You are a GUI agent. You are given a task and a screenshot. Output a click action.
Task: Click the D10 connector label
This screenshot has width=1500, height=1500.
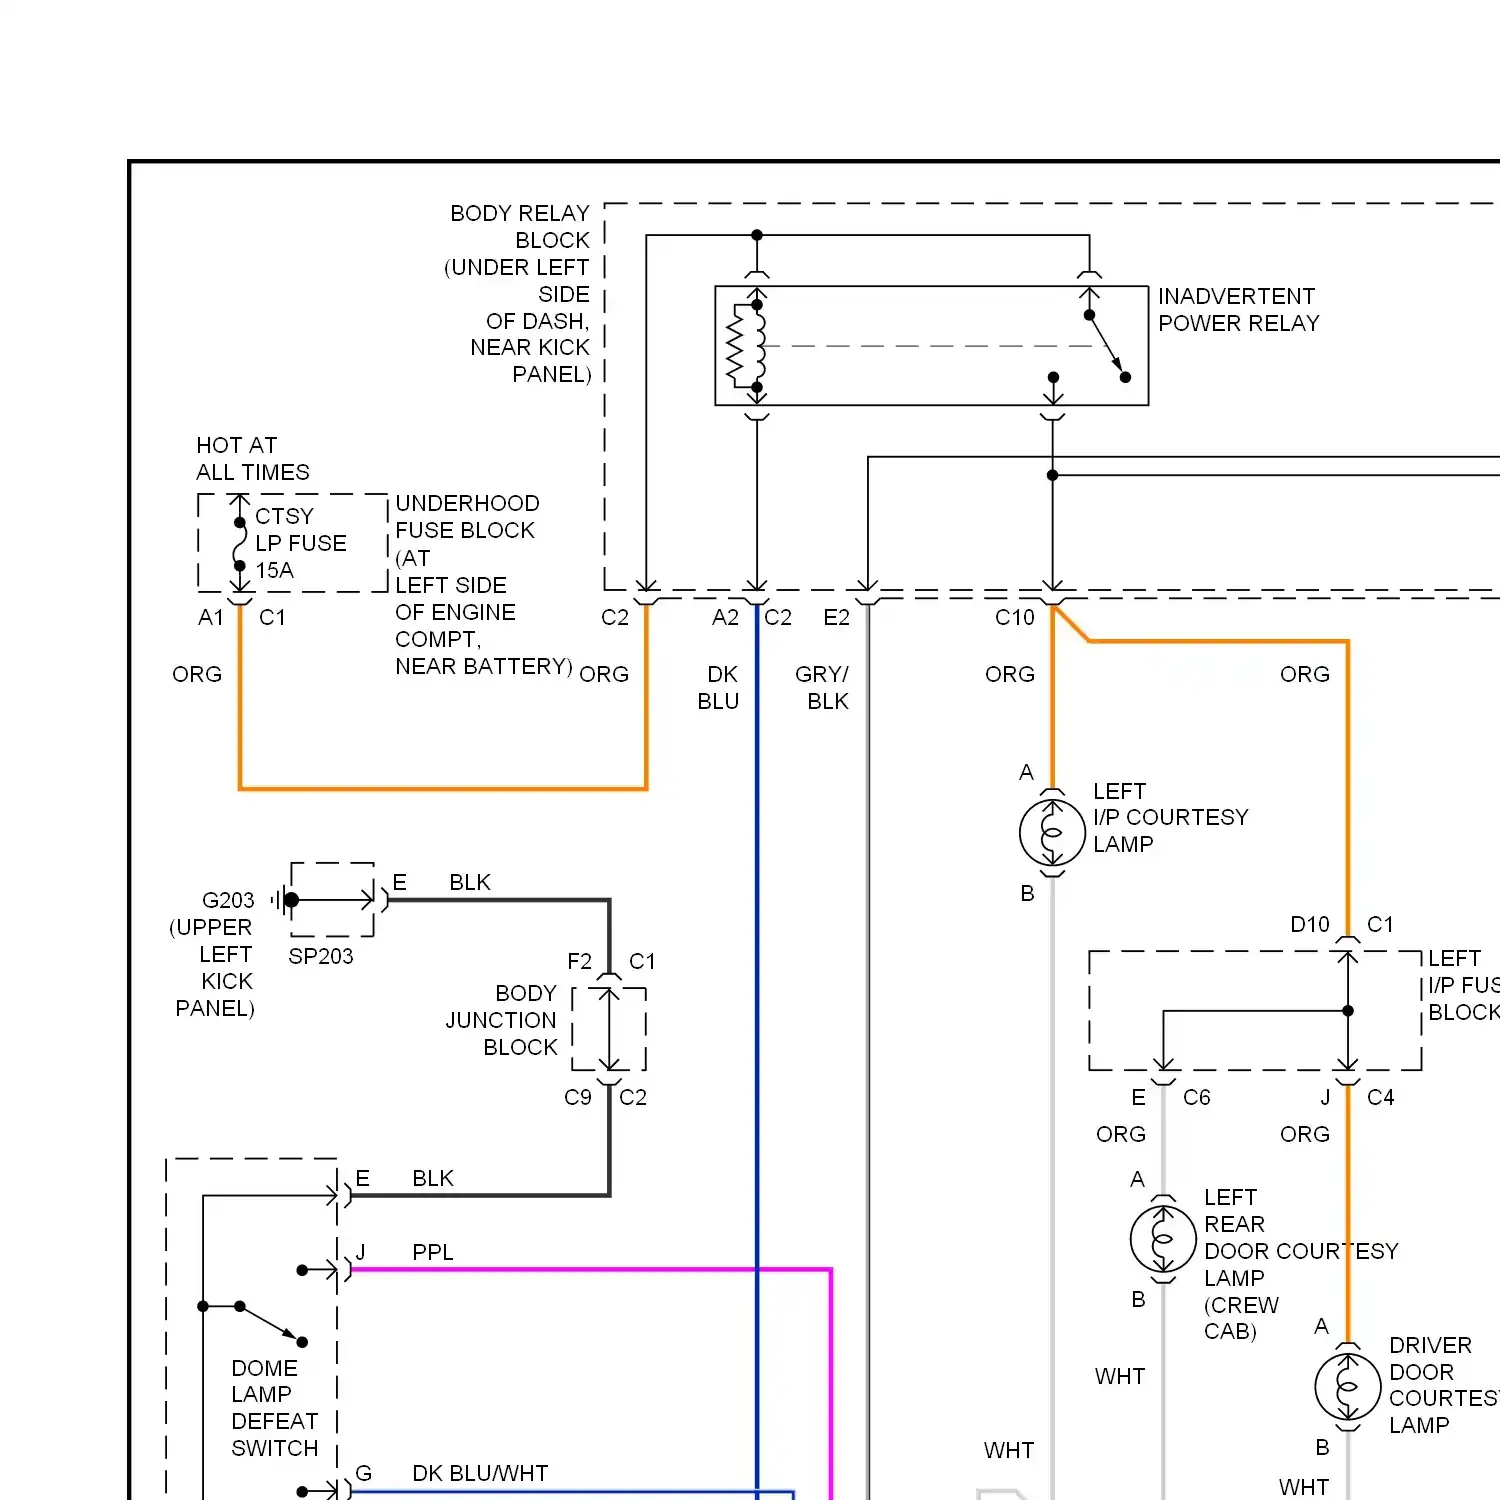pyautogui.click(x=1310, y=924)
